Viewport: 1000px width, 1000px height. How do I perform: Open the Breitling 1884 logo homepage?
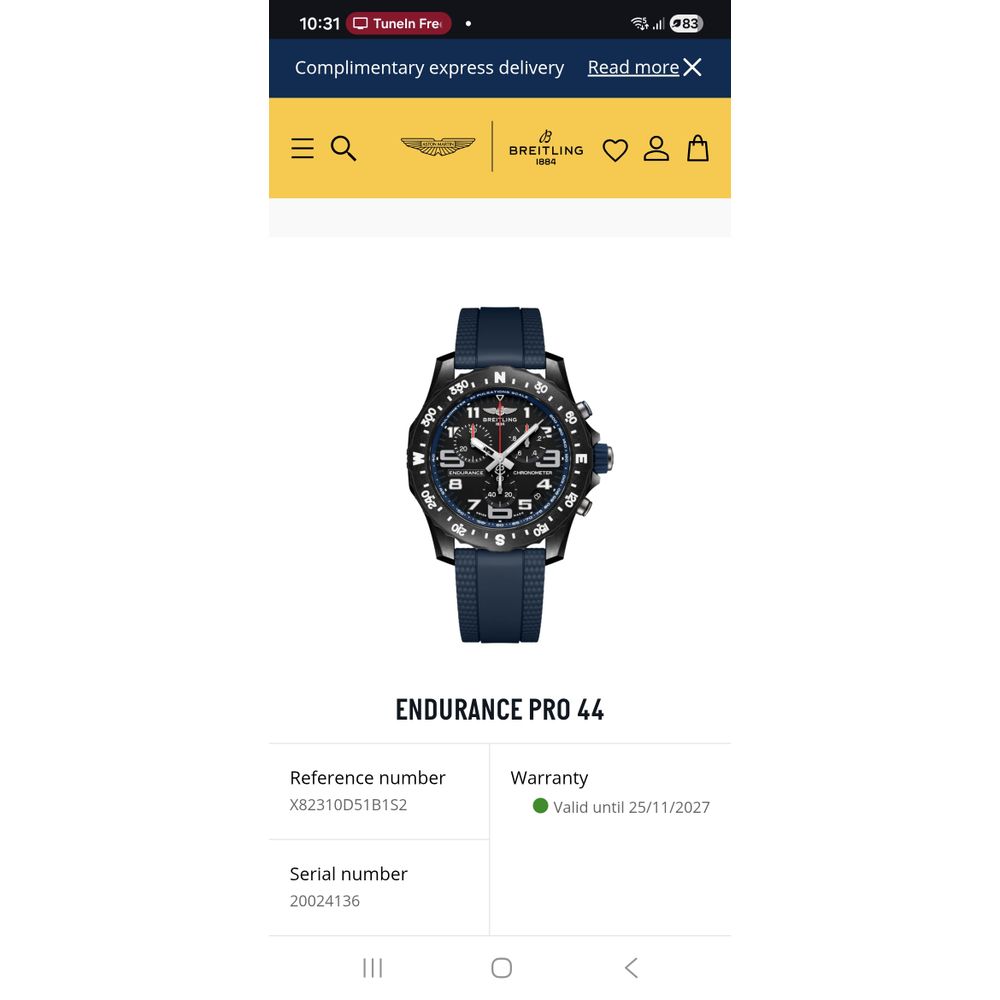(546, 147)
